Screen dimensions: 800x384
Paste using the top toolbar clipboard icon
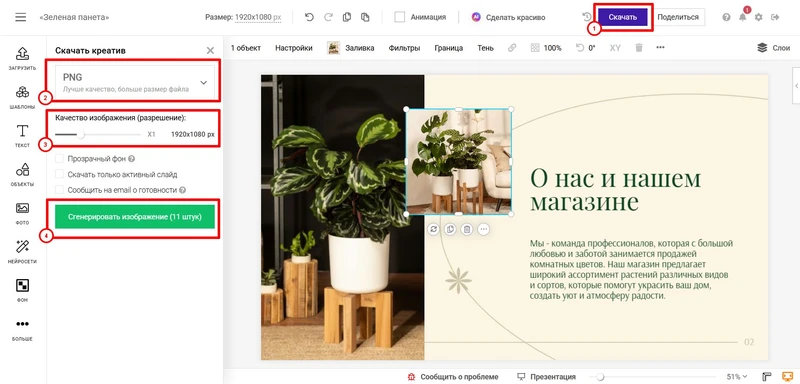(365, 17)
